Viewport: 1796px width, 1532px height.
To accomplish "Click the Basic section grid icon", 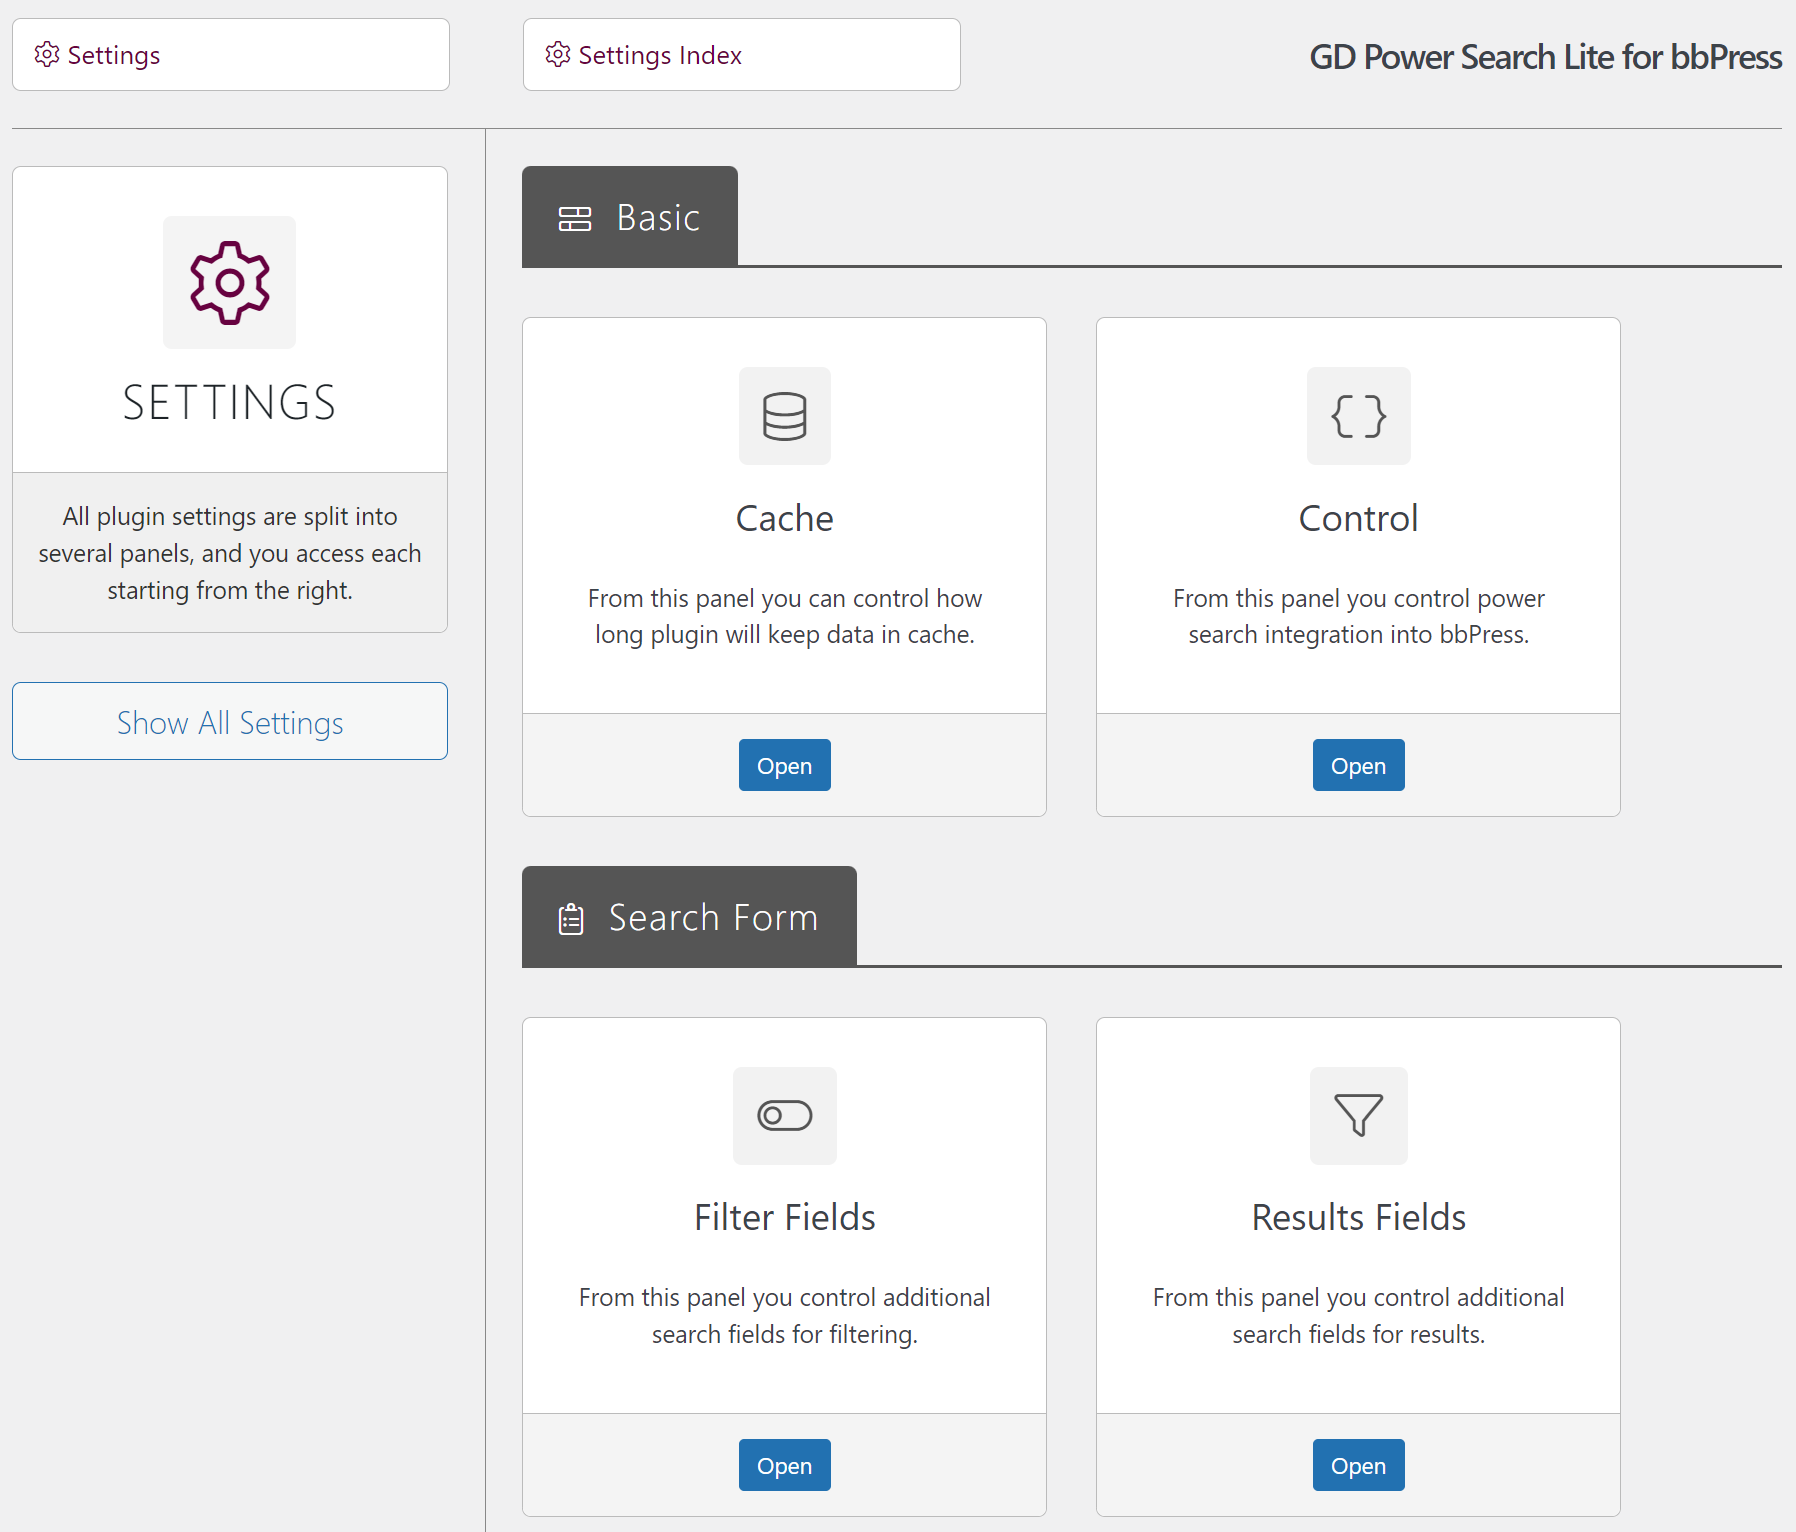I will [575, 218].
